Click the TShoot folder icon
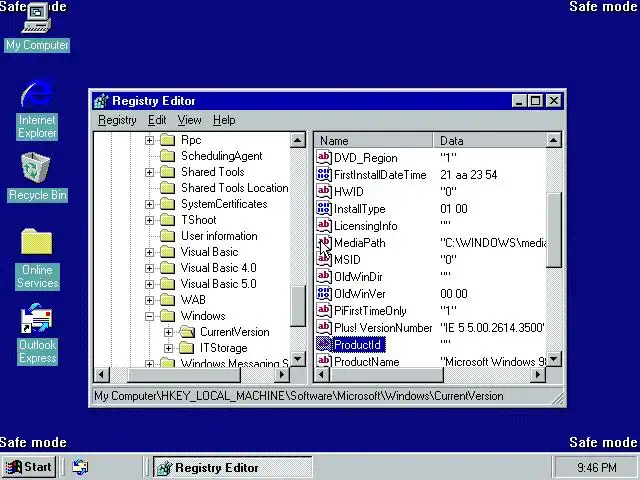 167,220
